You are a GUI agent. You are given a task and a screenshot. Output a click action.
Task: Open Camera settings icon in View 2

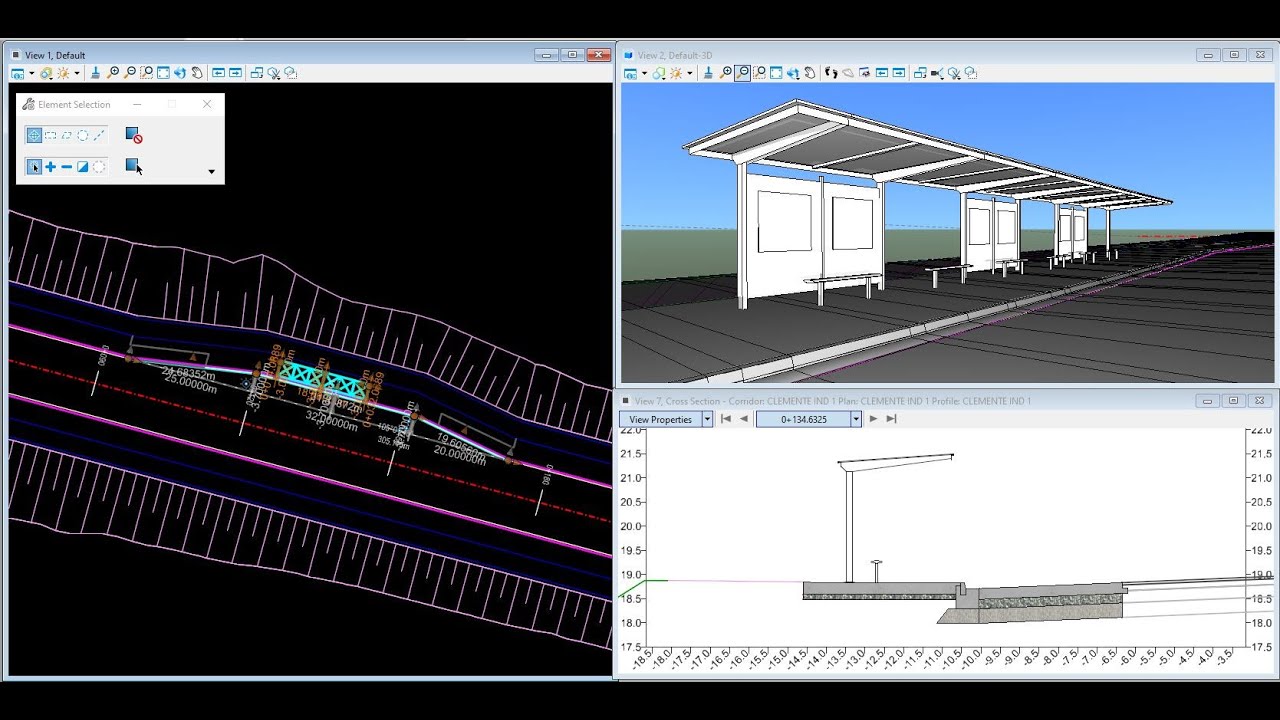(x=937, y=73)
